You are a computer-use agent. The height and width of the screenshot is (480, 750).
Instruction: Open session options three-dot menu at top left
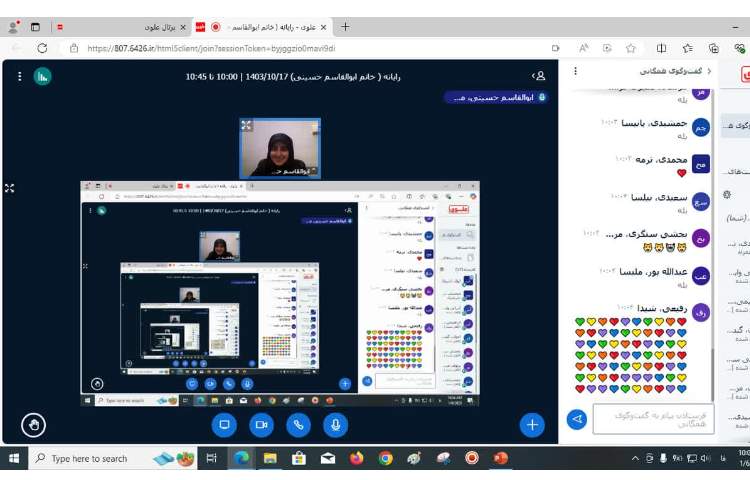tap(18, 76)
